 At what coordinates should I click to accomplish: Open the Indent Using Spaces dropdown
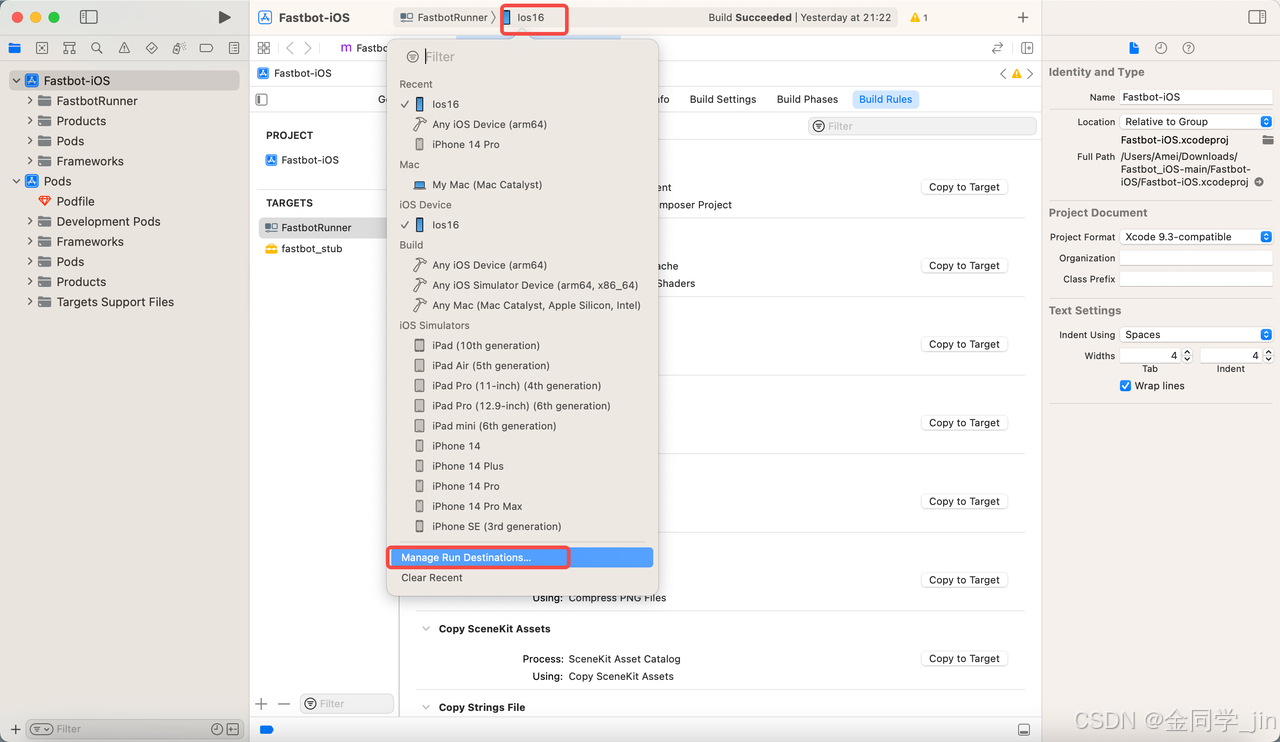pyautogui.click(x=1196, y=335)
